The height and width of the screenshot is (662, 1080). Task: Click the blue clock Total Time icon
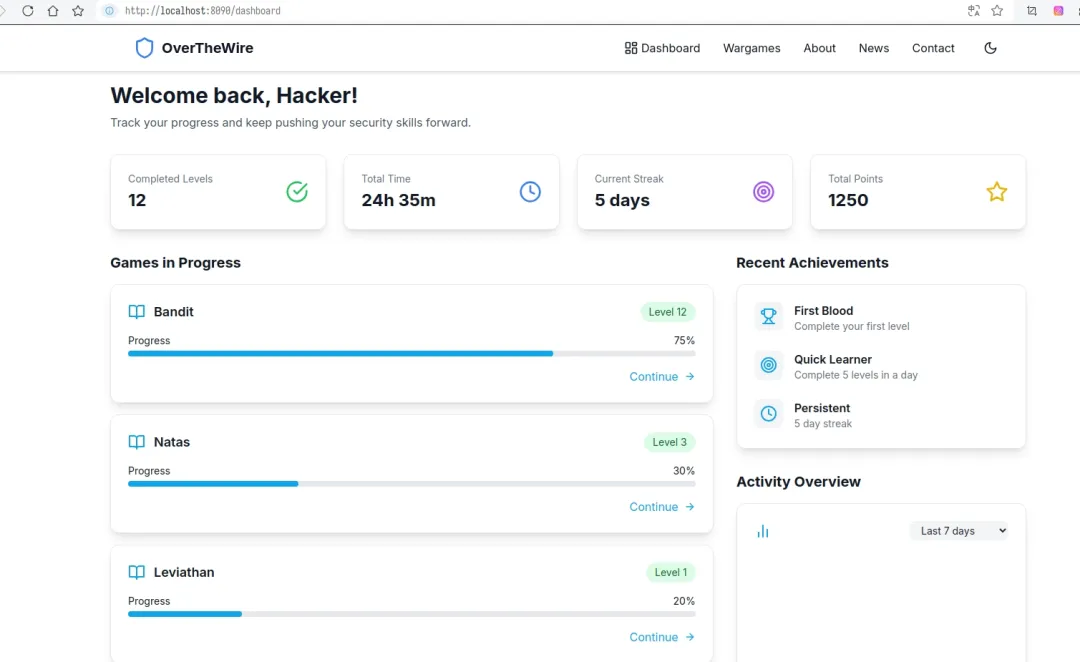(x=530, y=192)
